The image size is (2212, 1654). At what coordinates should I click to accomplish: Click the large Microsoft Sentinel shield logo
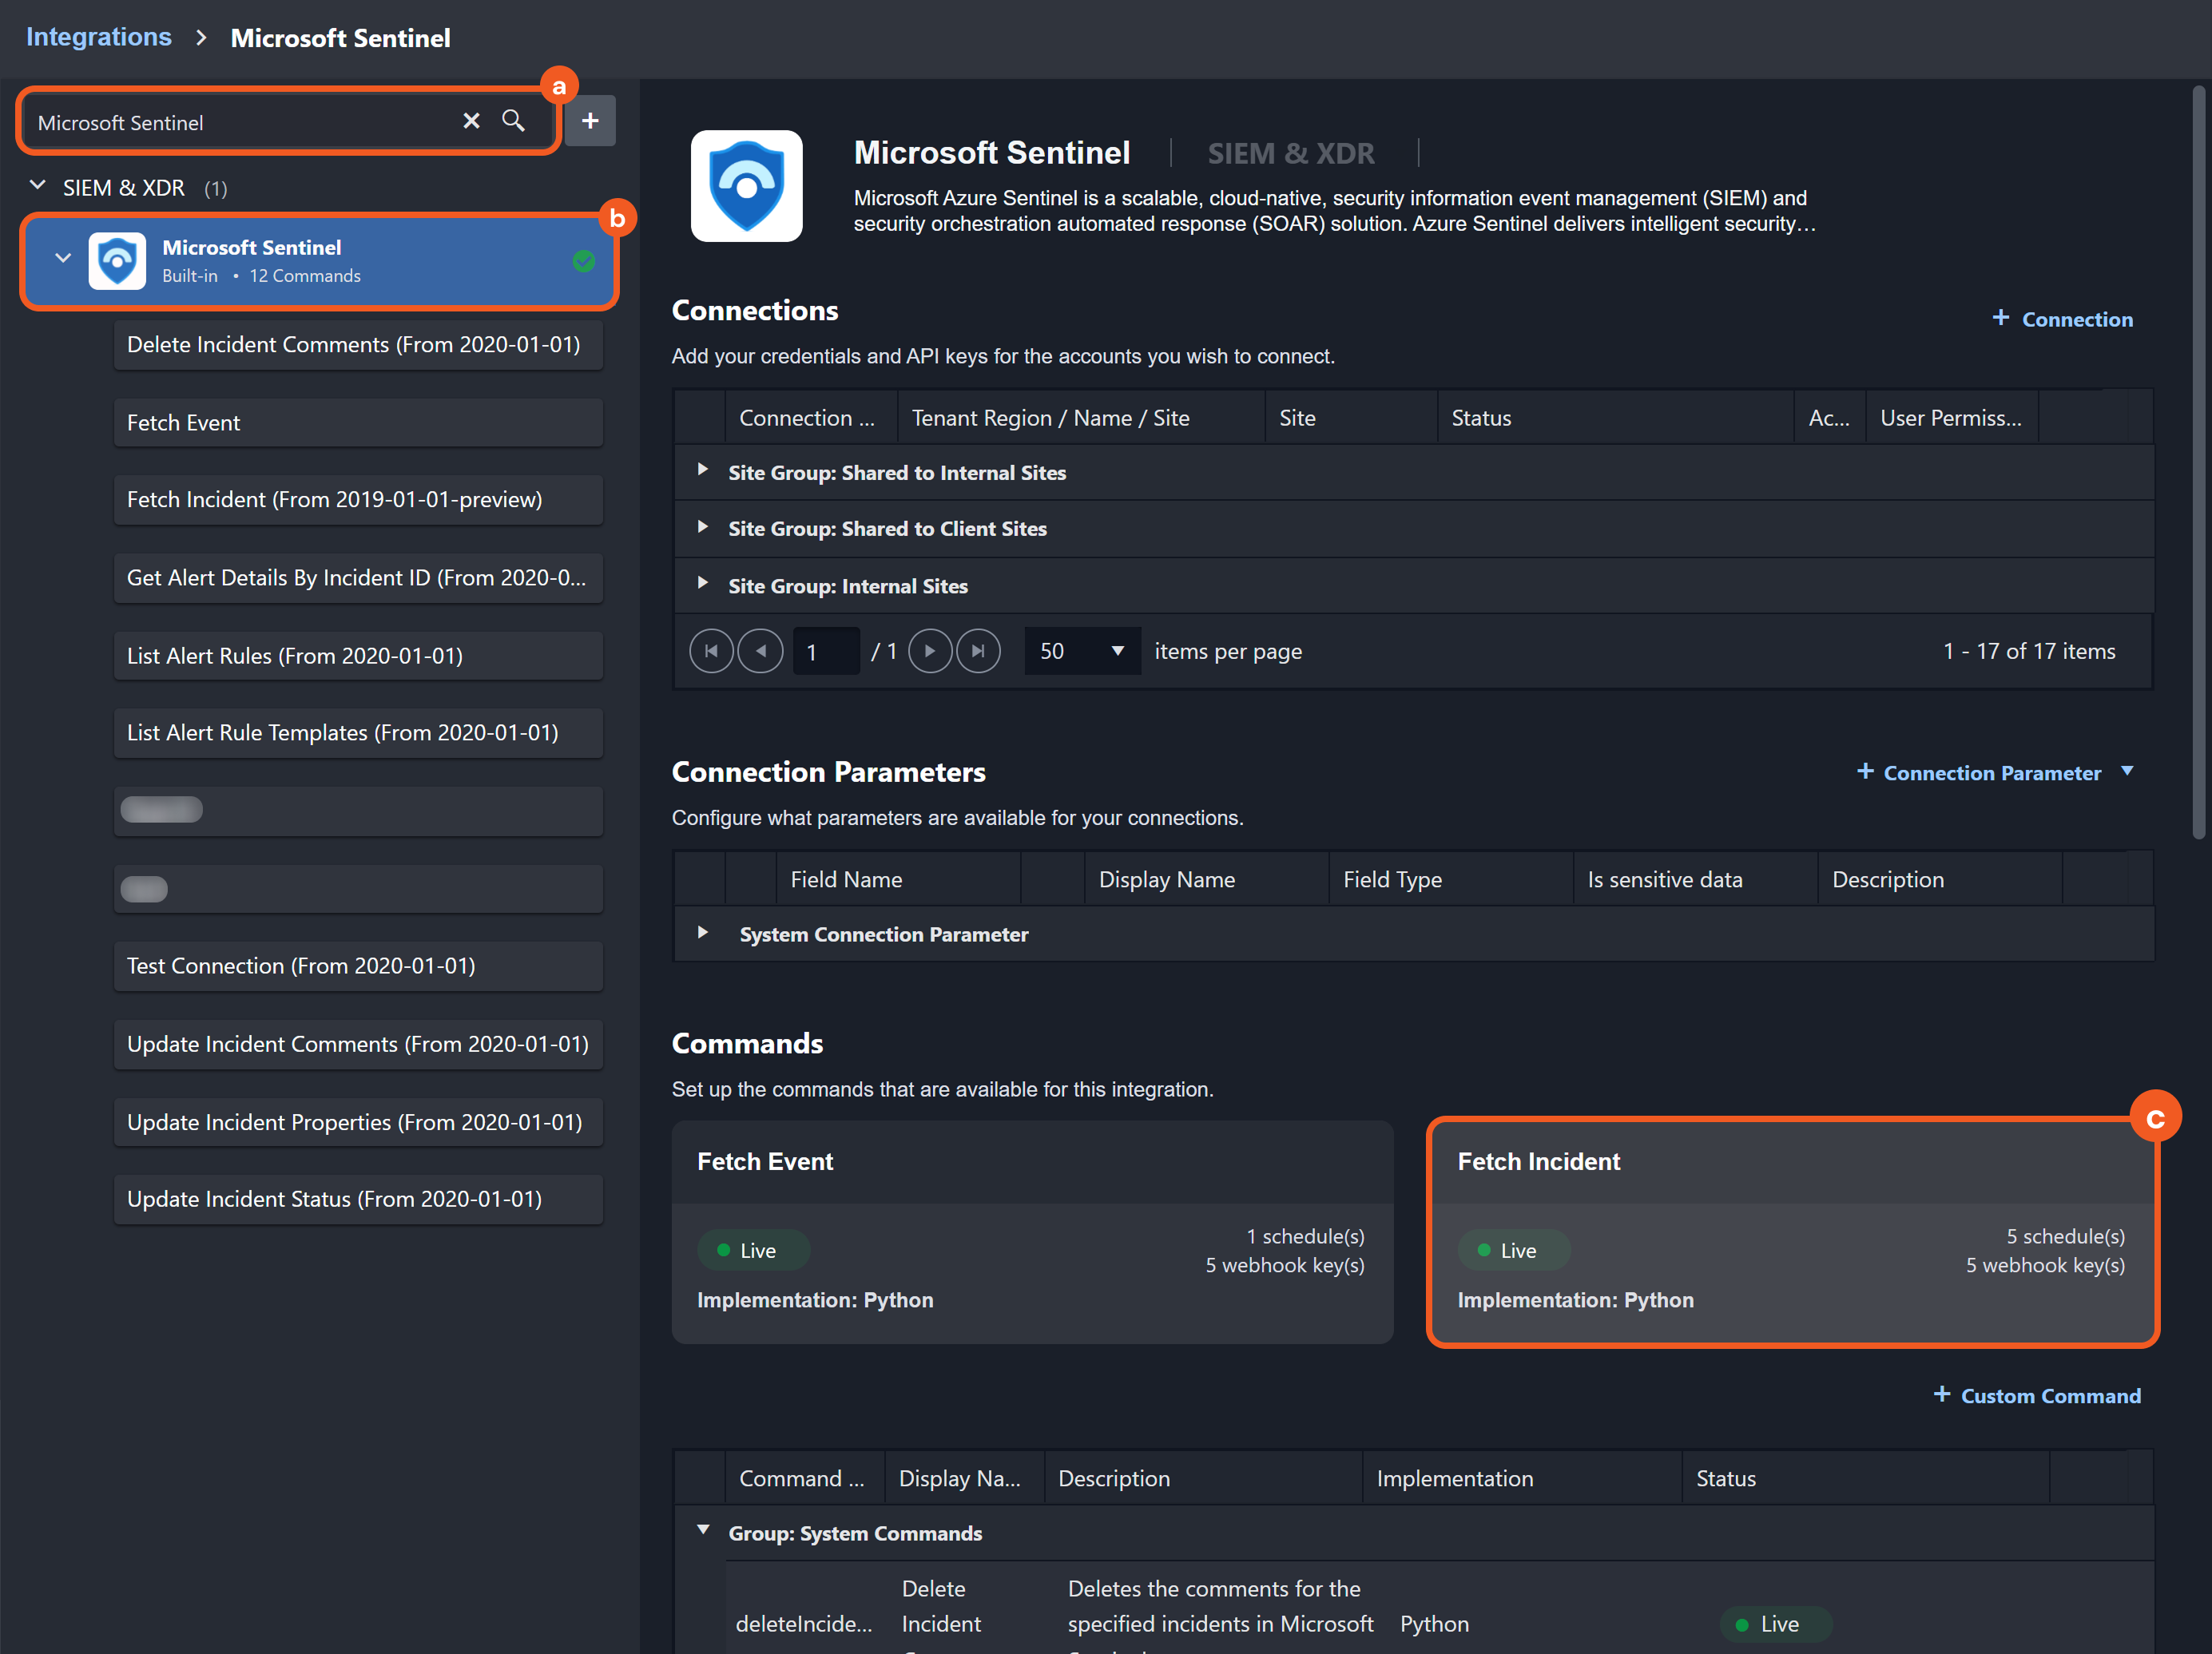click(746, 186)
